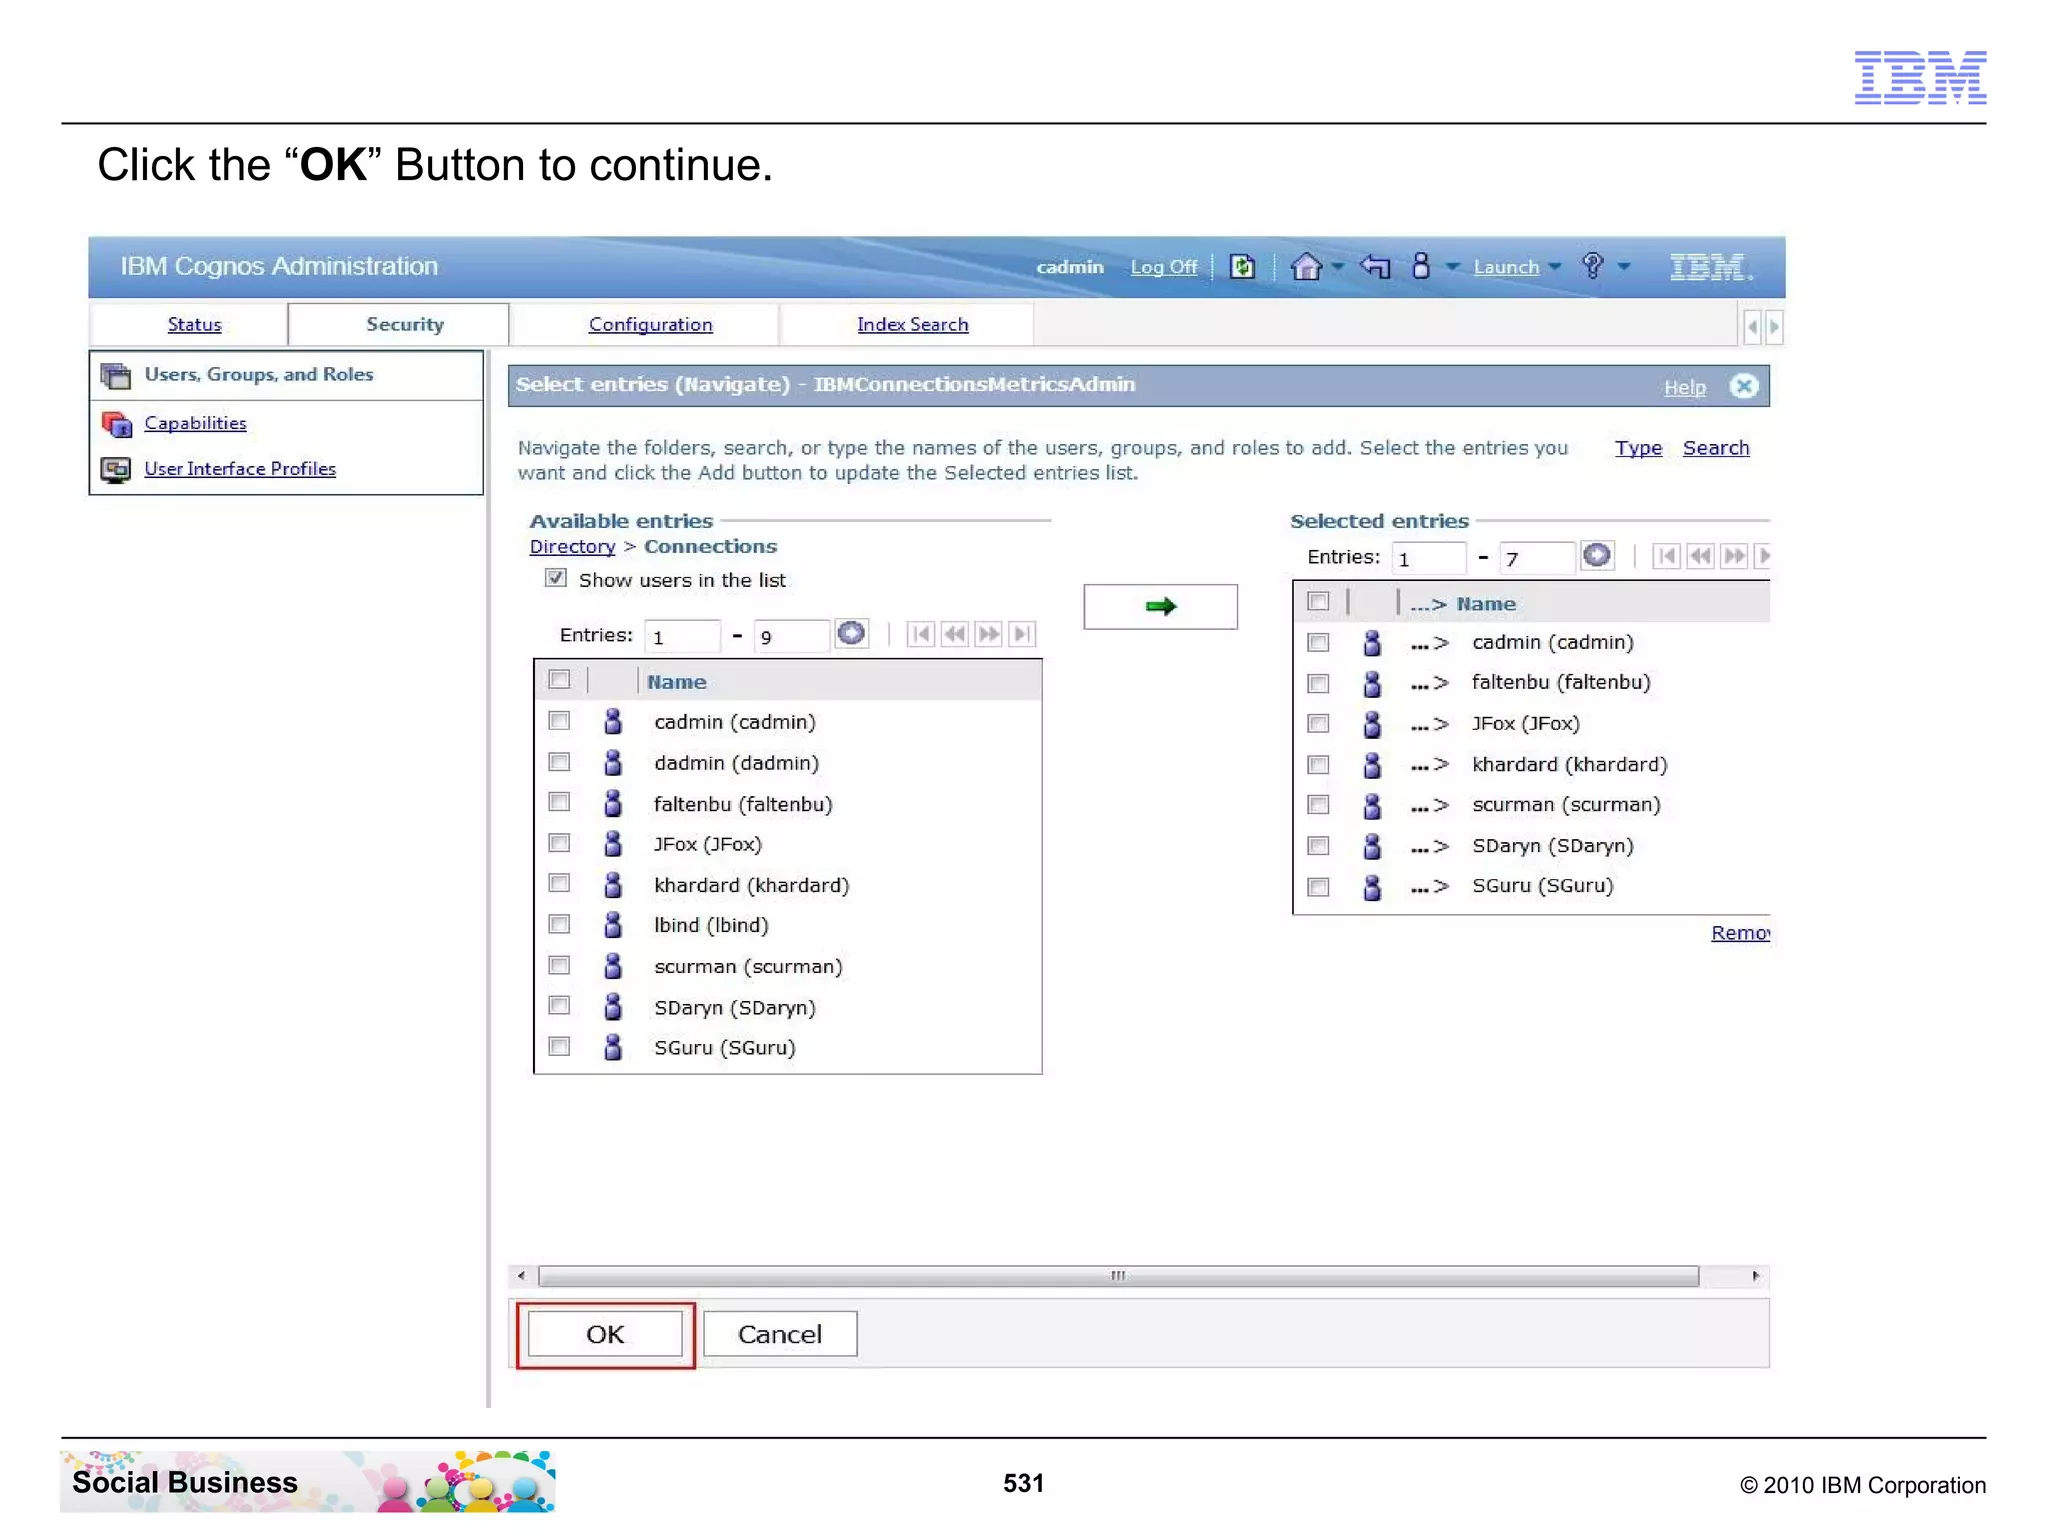Viewport: 2048px width, 1536px height.
Task: Click the Cancel button
Action: [780, 1334]
